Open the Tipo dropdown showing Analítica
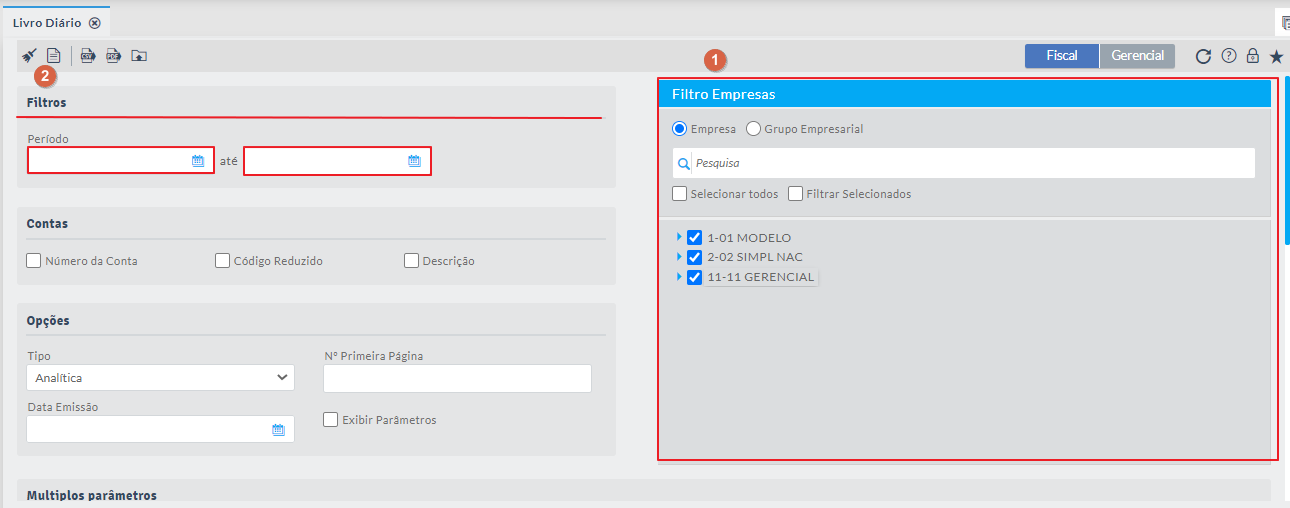The width and height of the screenshot is (1290, 508). click(160, 378)
